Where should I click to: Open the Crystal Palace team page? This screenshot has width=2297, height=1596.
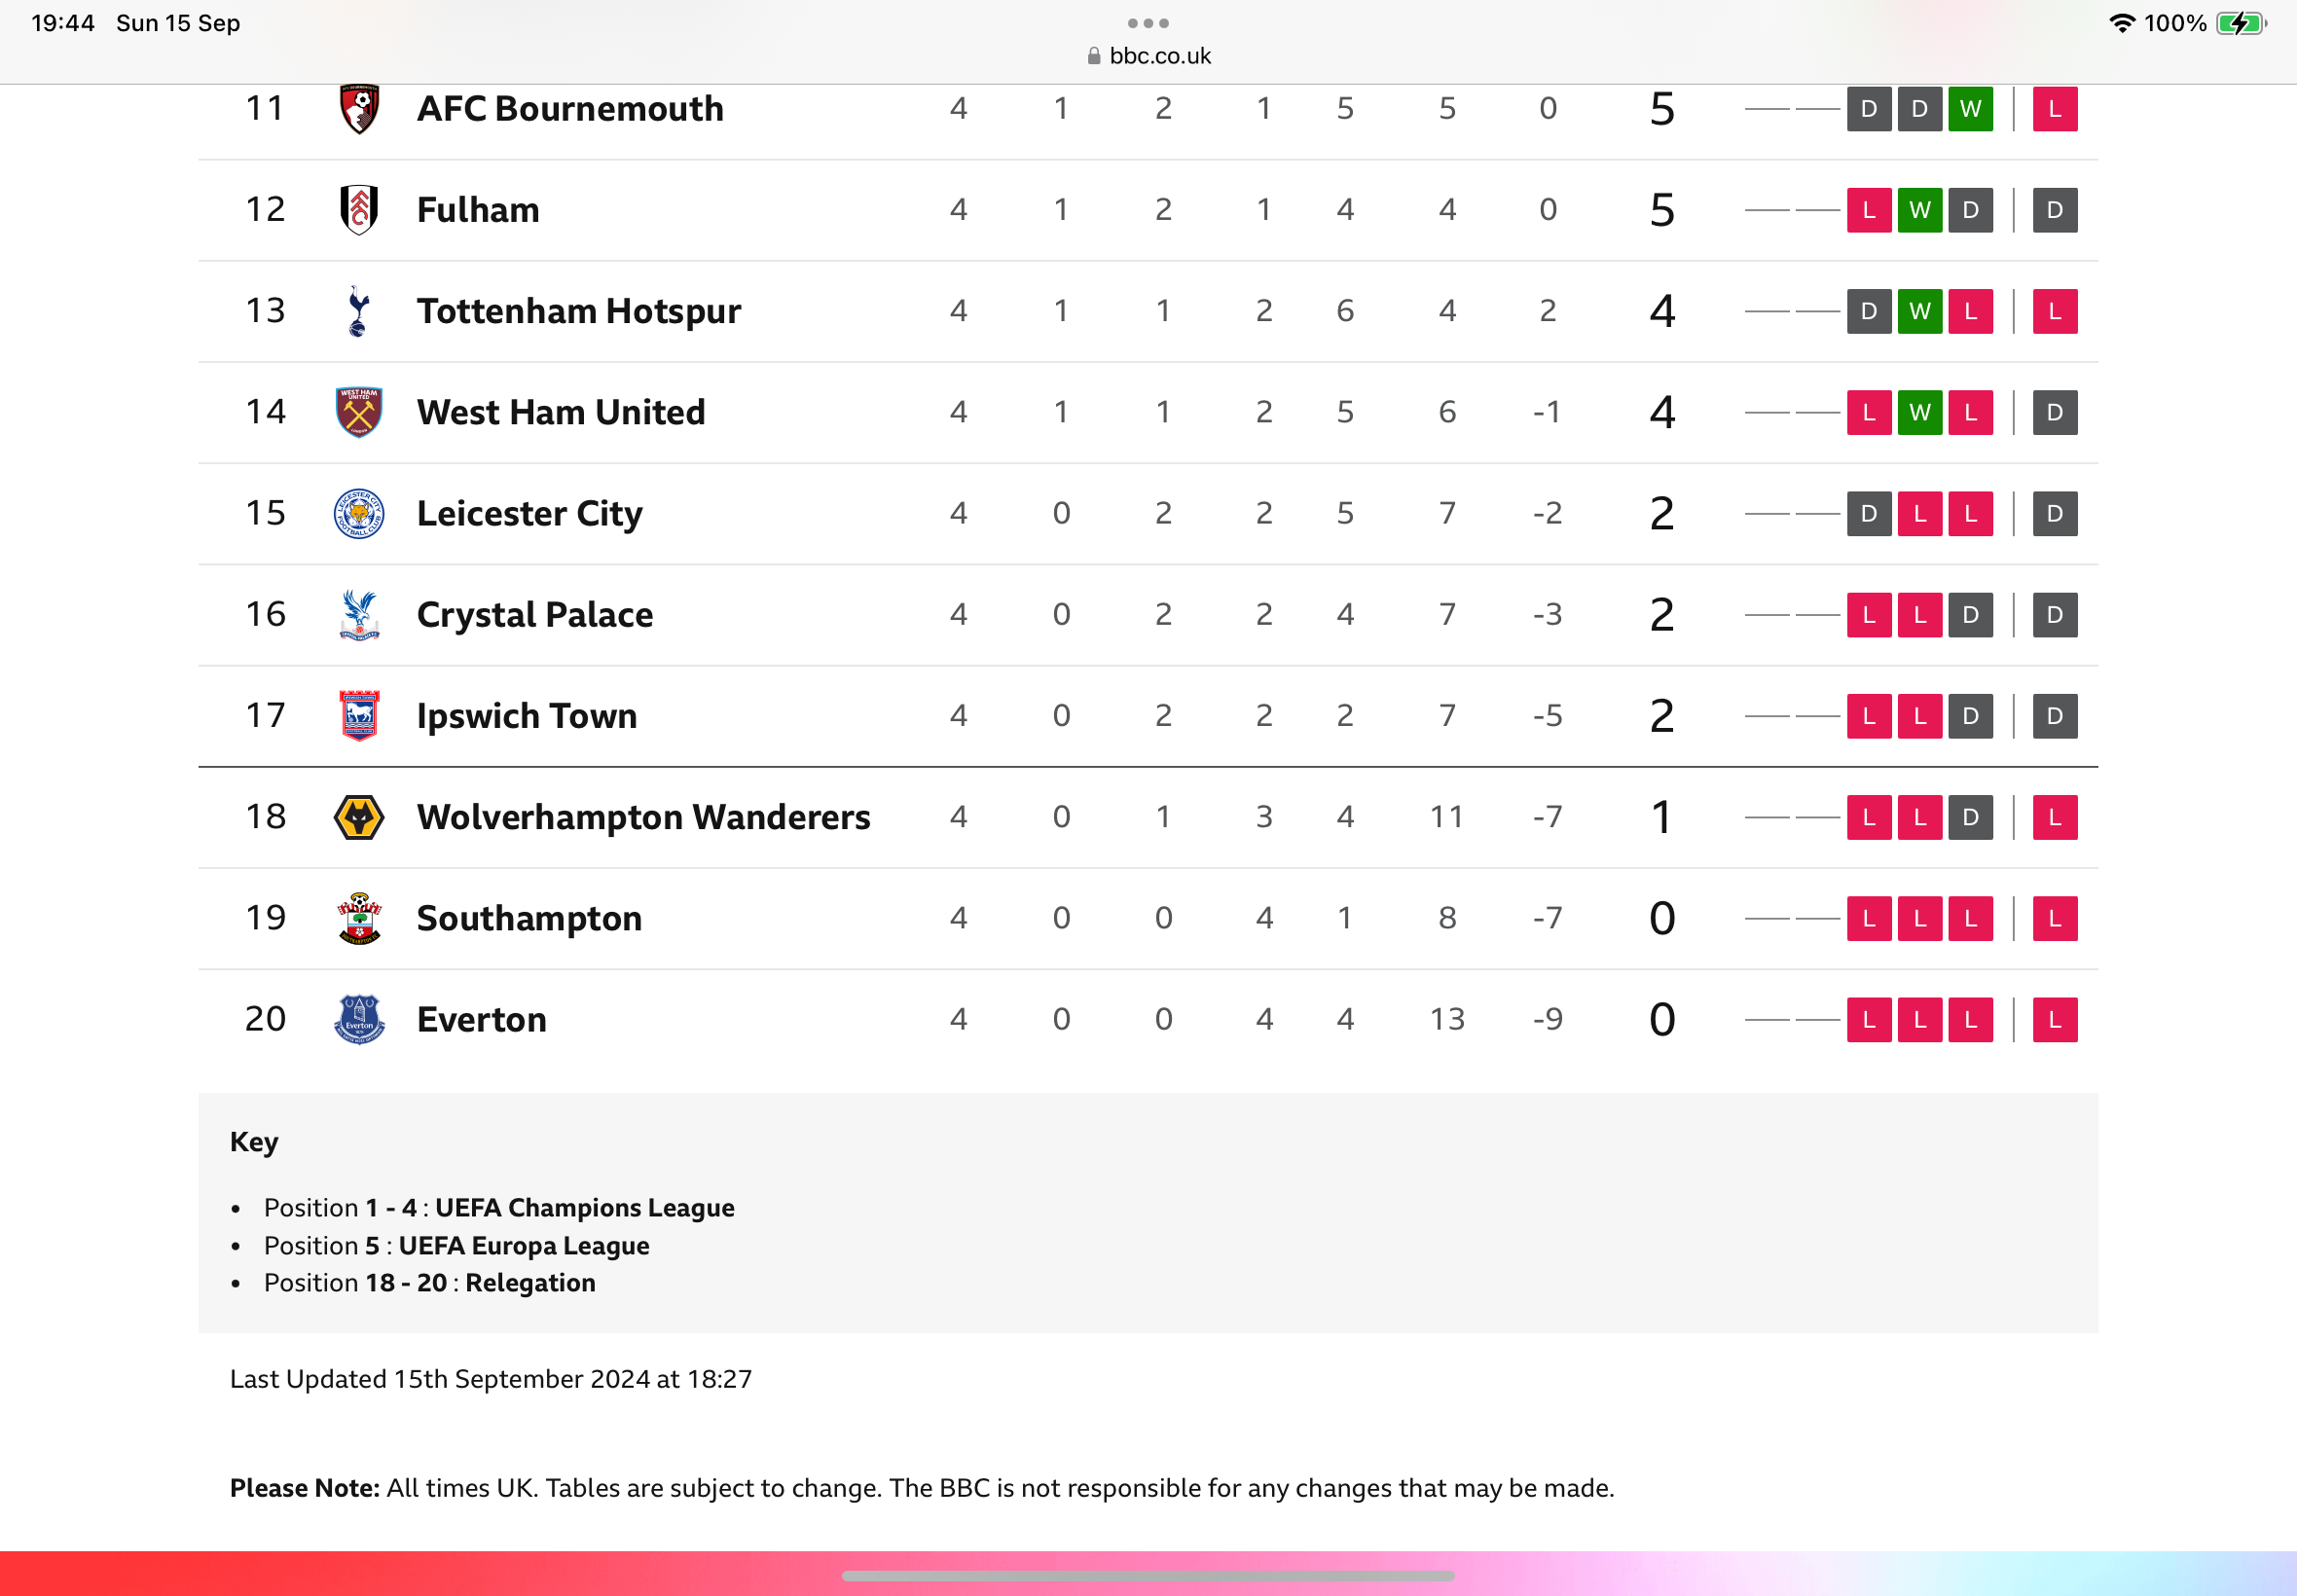pyautogui.click(x=535, y=614)
